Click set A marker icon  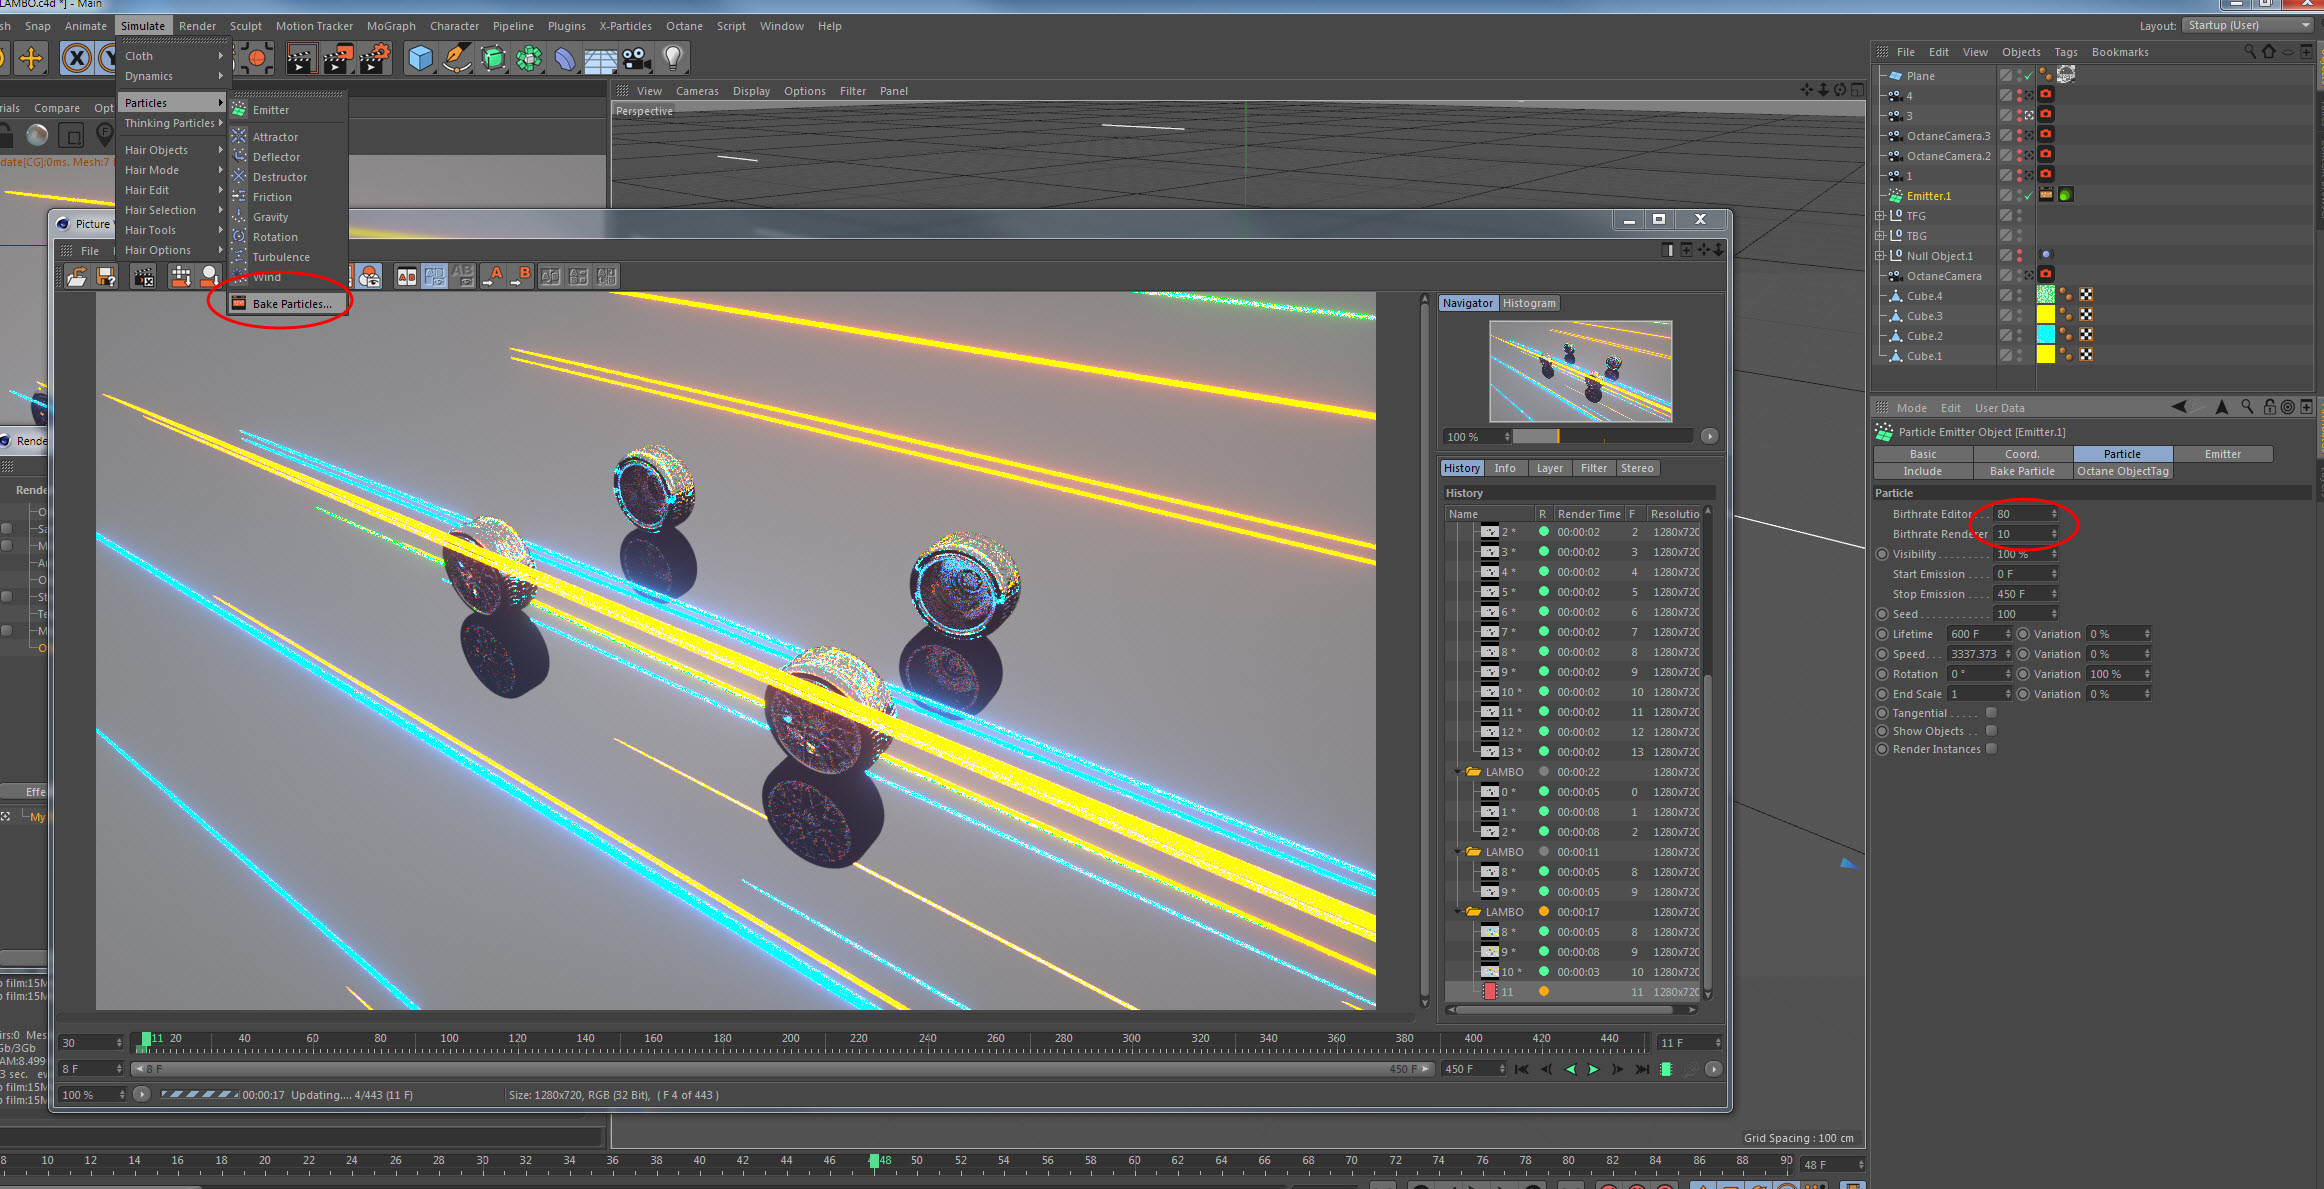[x=493, y=276]
